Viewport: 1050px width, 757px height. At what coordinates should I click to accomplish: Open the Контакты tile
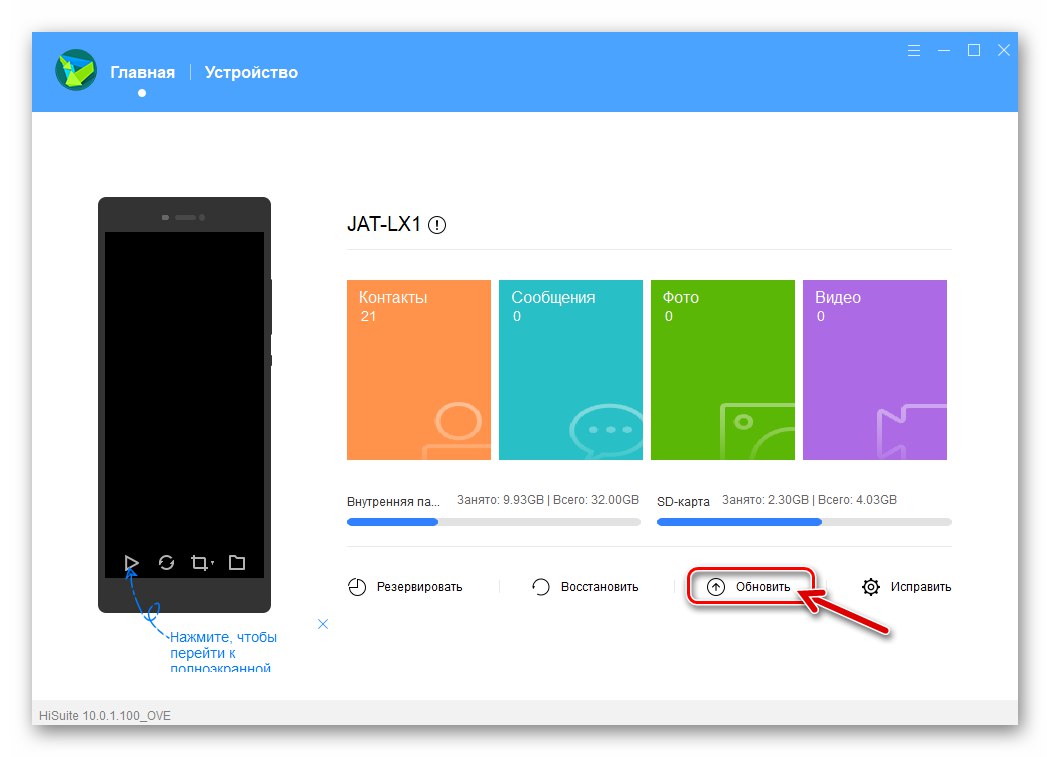tap(419, 370)
